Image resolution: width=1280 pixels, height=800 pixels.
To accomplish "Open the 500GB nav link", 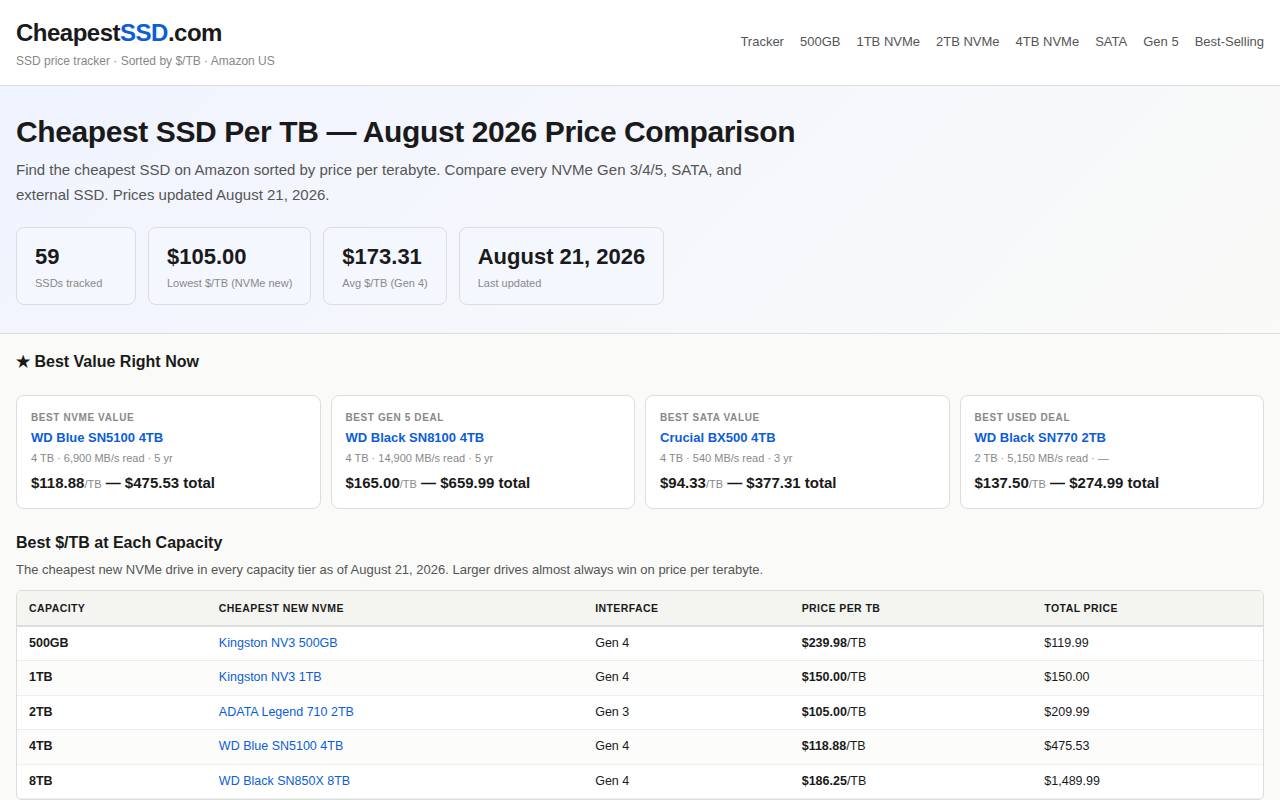I will [820, 42].
